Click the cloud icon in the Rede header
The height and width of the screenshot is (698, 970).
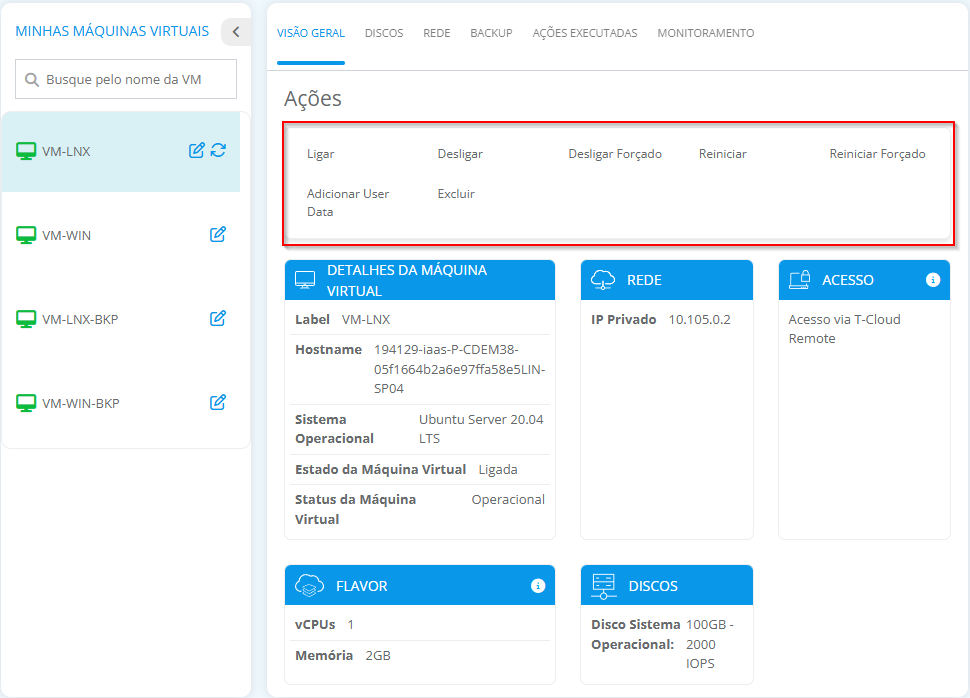point(603,280)
